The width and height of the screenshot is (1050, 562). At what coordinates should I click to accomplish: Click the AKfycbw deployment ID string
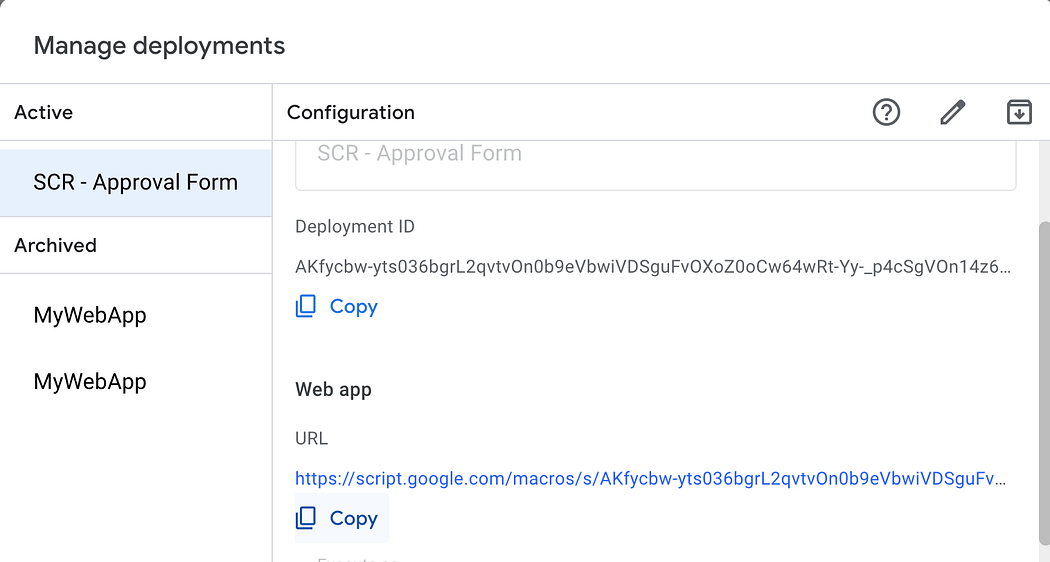click(652, 267)
